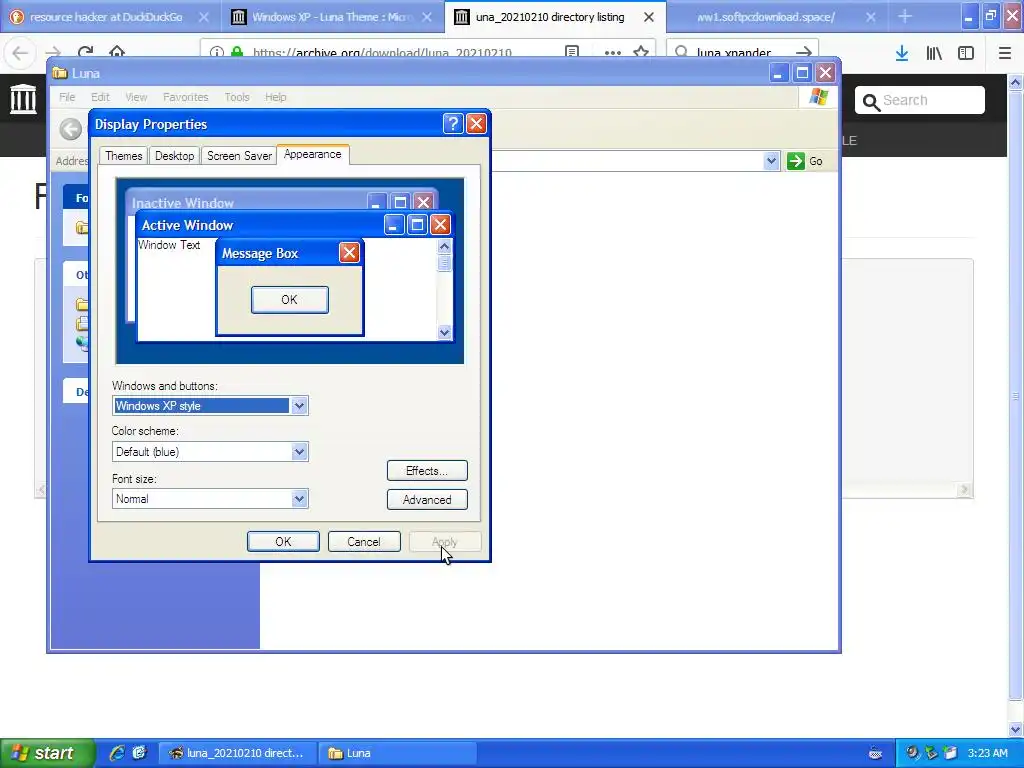
Task: Click Back arrow in Luna explorer window
Action: click(x=71, y=129)
